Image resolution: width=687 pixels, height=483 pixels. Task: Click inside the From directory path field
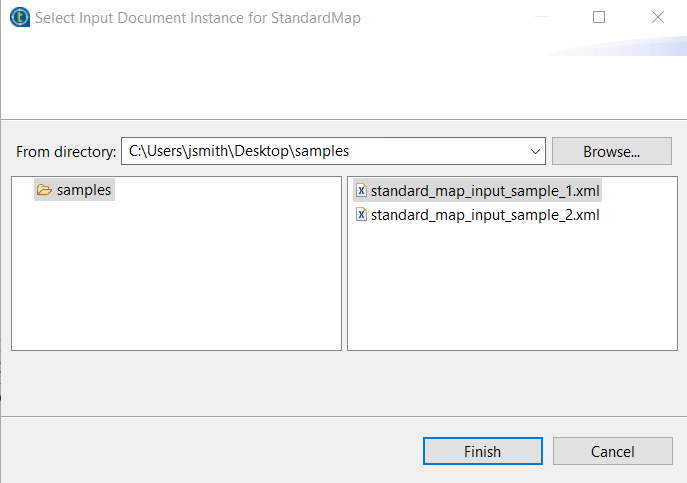coord(320,152)
